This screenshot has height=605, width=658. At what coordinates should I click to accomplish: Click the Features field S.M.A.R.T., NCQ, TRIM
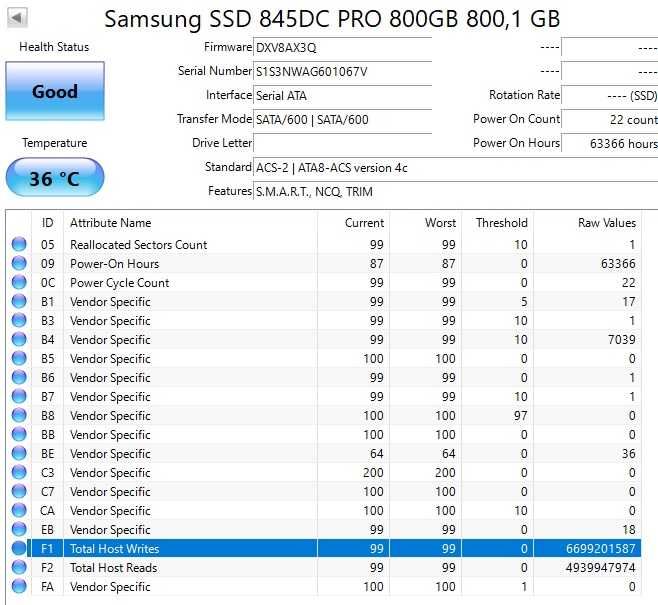(456, 191)
